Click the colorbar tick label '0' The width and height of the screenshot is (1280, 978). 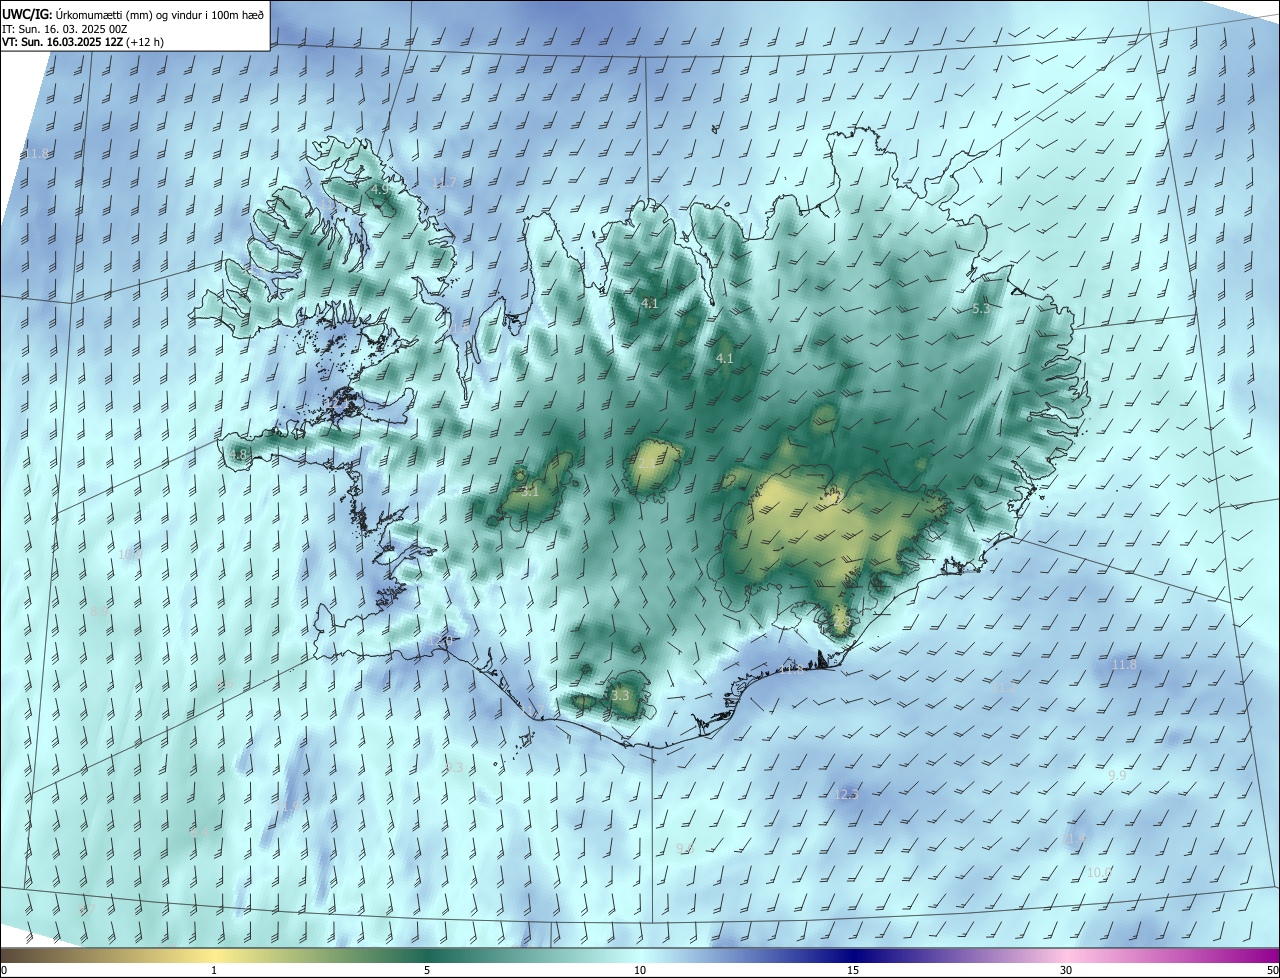pyautogui.click(x=4, y=971)
